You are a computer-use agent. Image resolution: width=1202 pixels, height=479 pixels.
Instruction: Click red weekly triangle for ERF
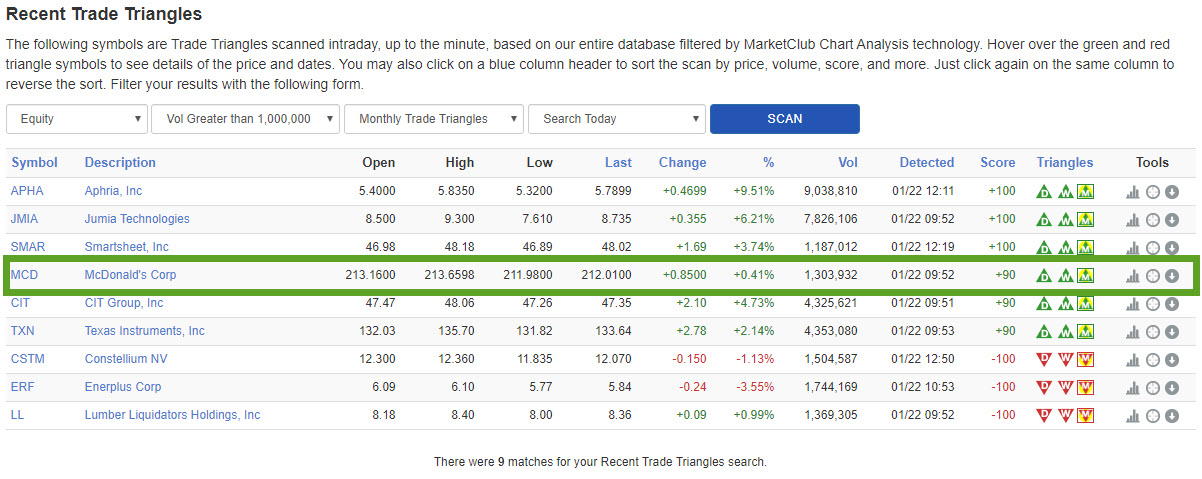click(x=1065, y=387)
